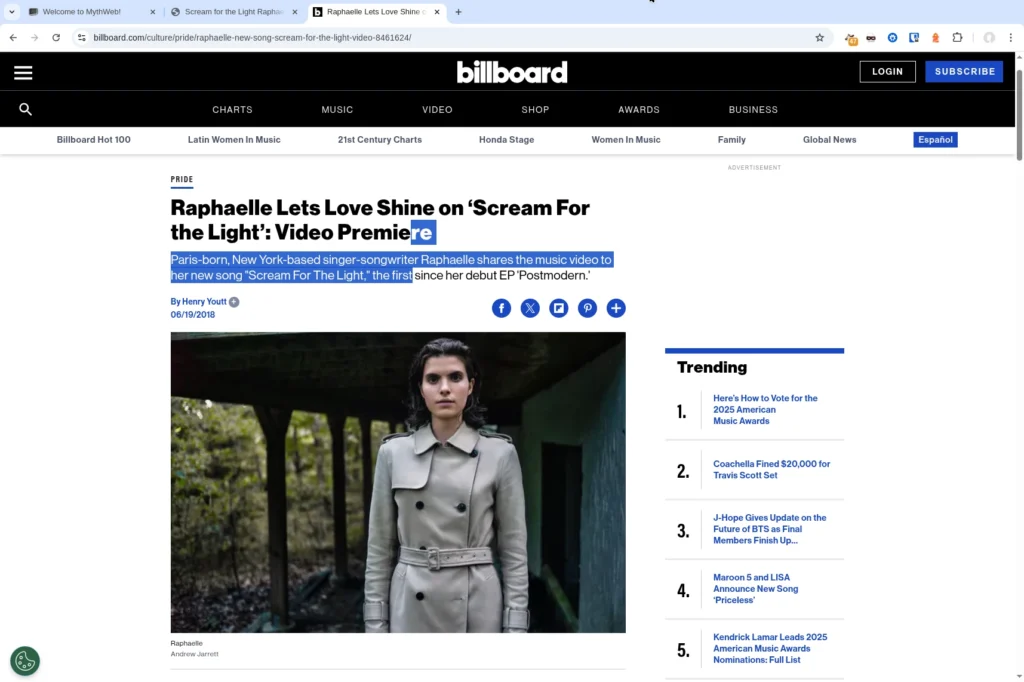Open a new browser tab
This screenshot has width=1024, height=682.
point(458,12)
